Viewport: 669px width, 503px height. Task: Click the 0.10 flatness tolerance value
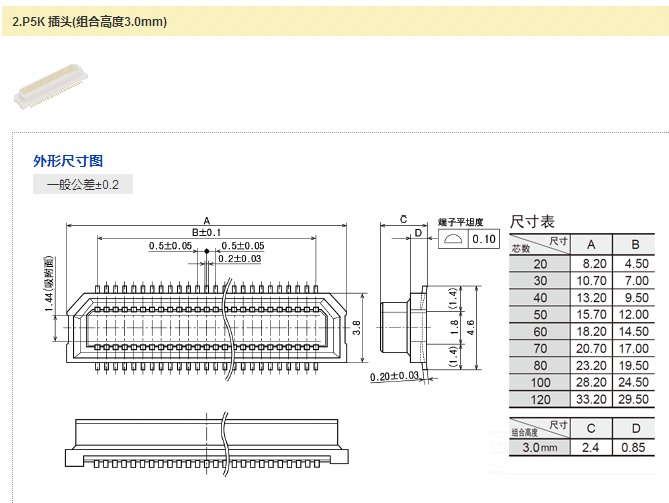484,239
